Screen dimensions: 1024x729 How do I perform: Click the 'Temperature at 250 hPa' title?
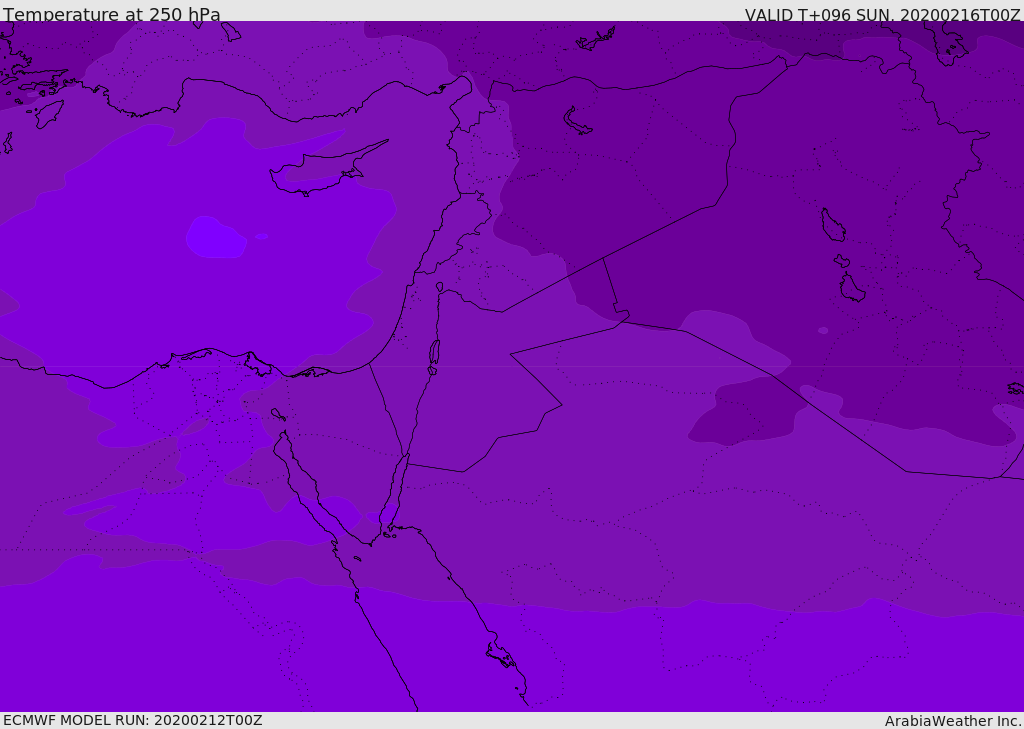[112, 14]
